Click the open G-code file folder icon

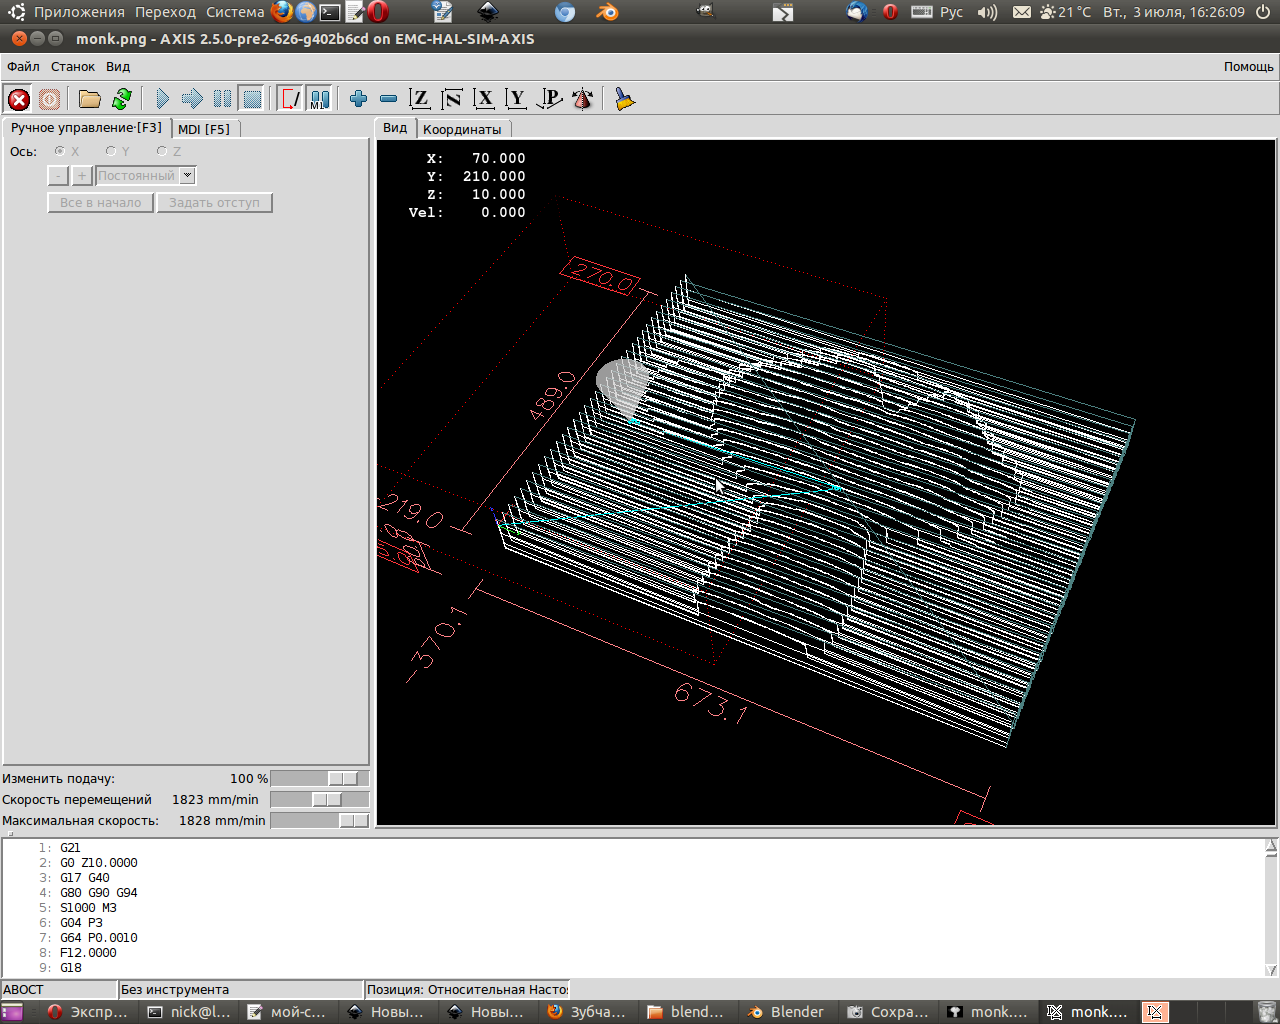(x=90, y=99)
